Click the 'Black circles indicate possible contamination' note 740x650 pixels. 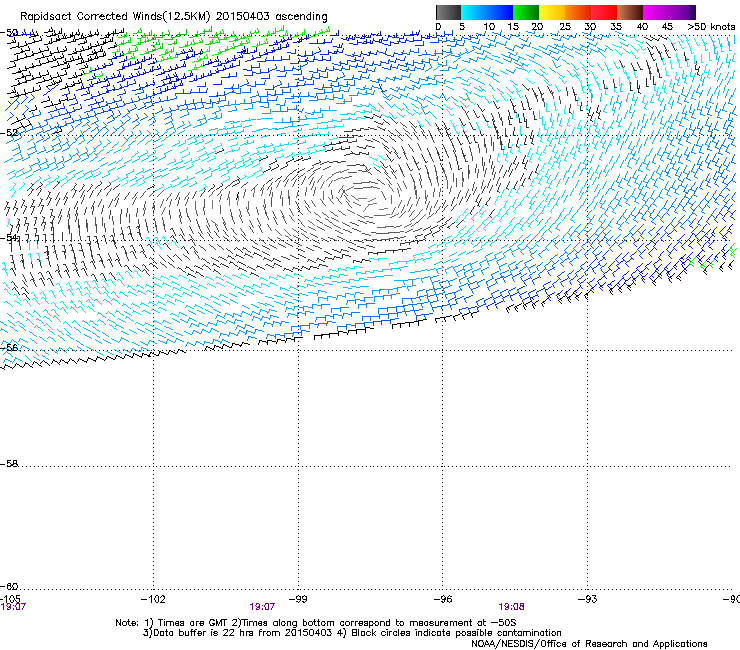pyautogui.click(x=456, y=633)
